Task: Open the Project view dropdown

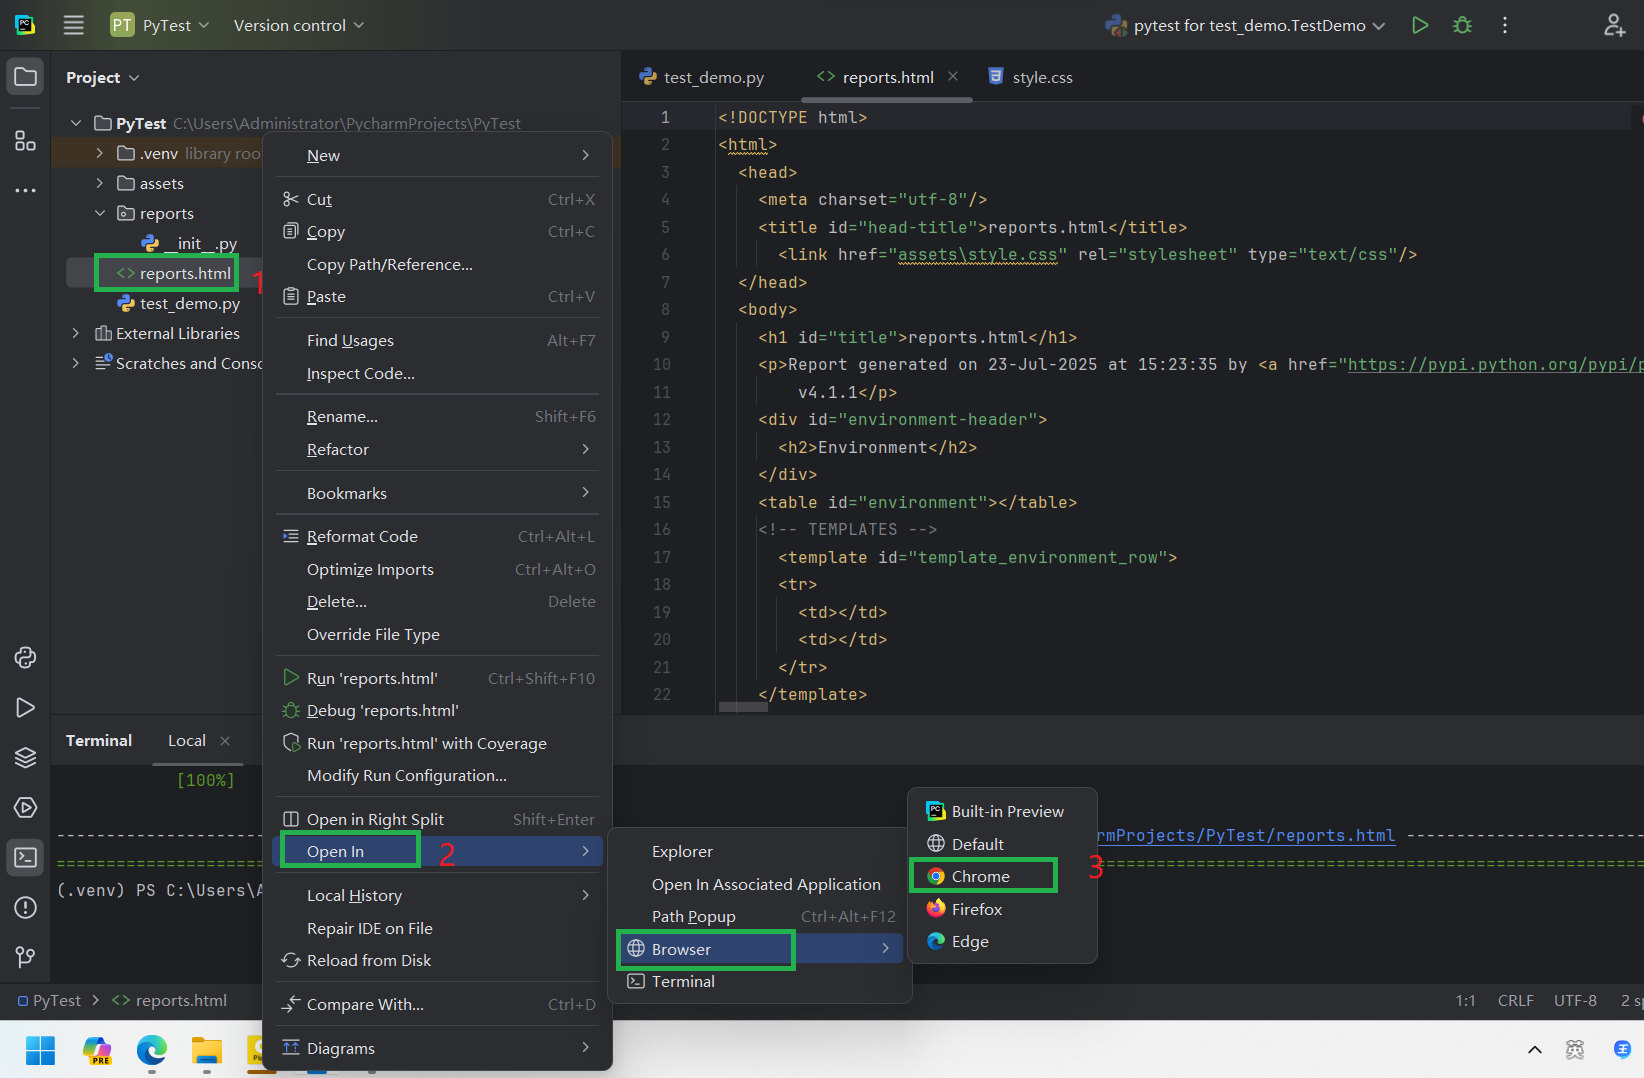Action: click(103, 77)
